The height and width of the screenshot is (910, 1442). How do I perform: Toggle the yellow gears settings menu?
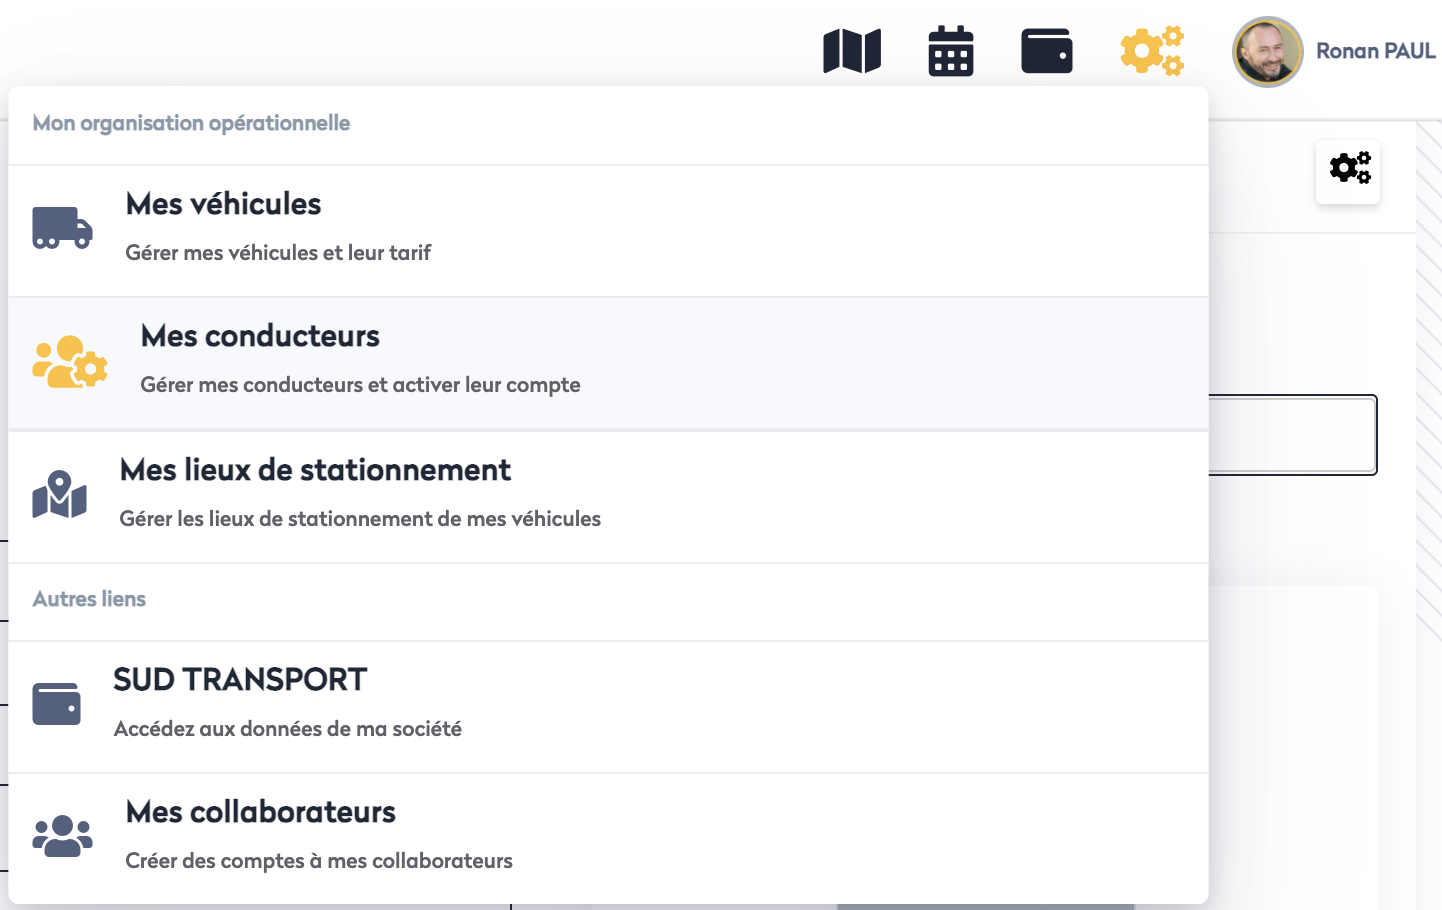coord(1151,51)
